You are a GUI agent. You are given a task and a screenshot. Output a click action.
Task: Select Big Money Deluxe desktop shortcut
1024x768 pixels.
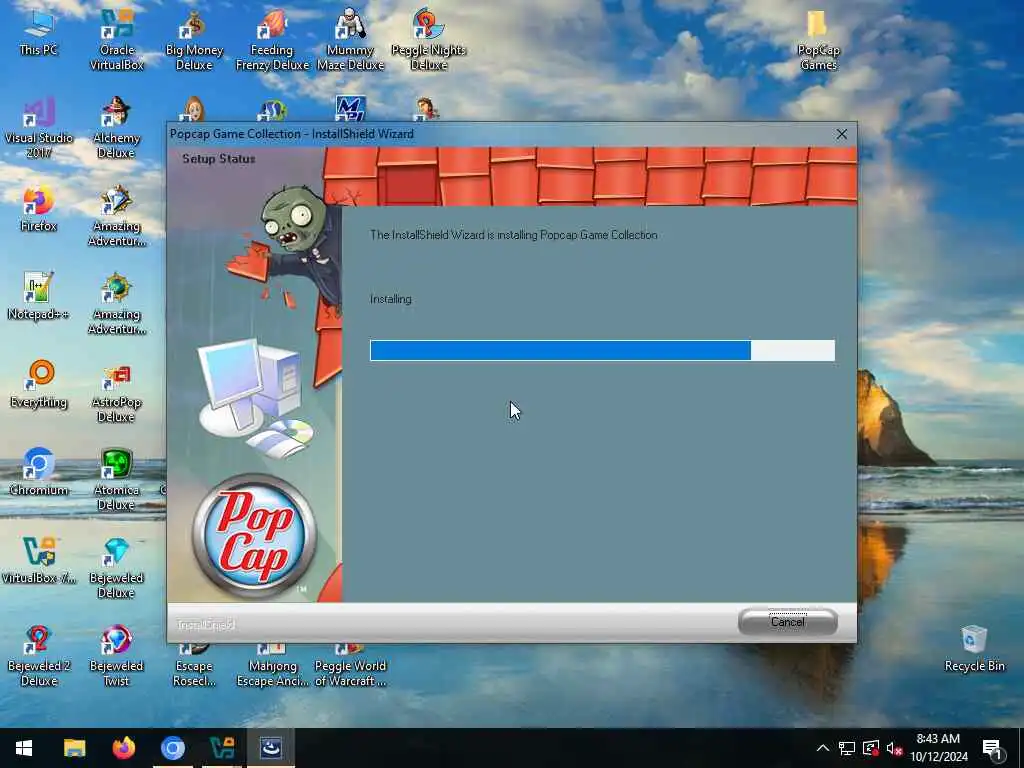194,39
